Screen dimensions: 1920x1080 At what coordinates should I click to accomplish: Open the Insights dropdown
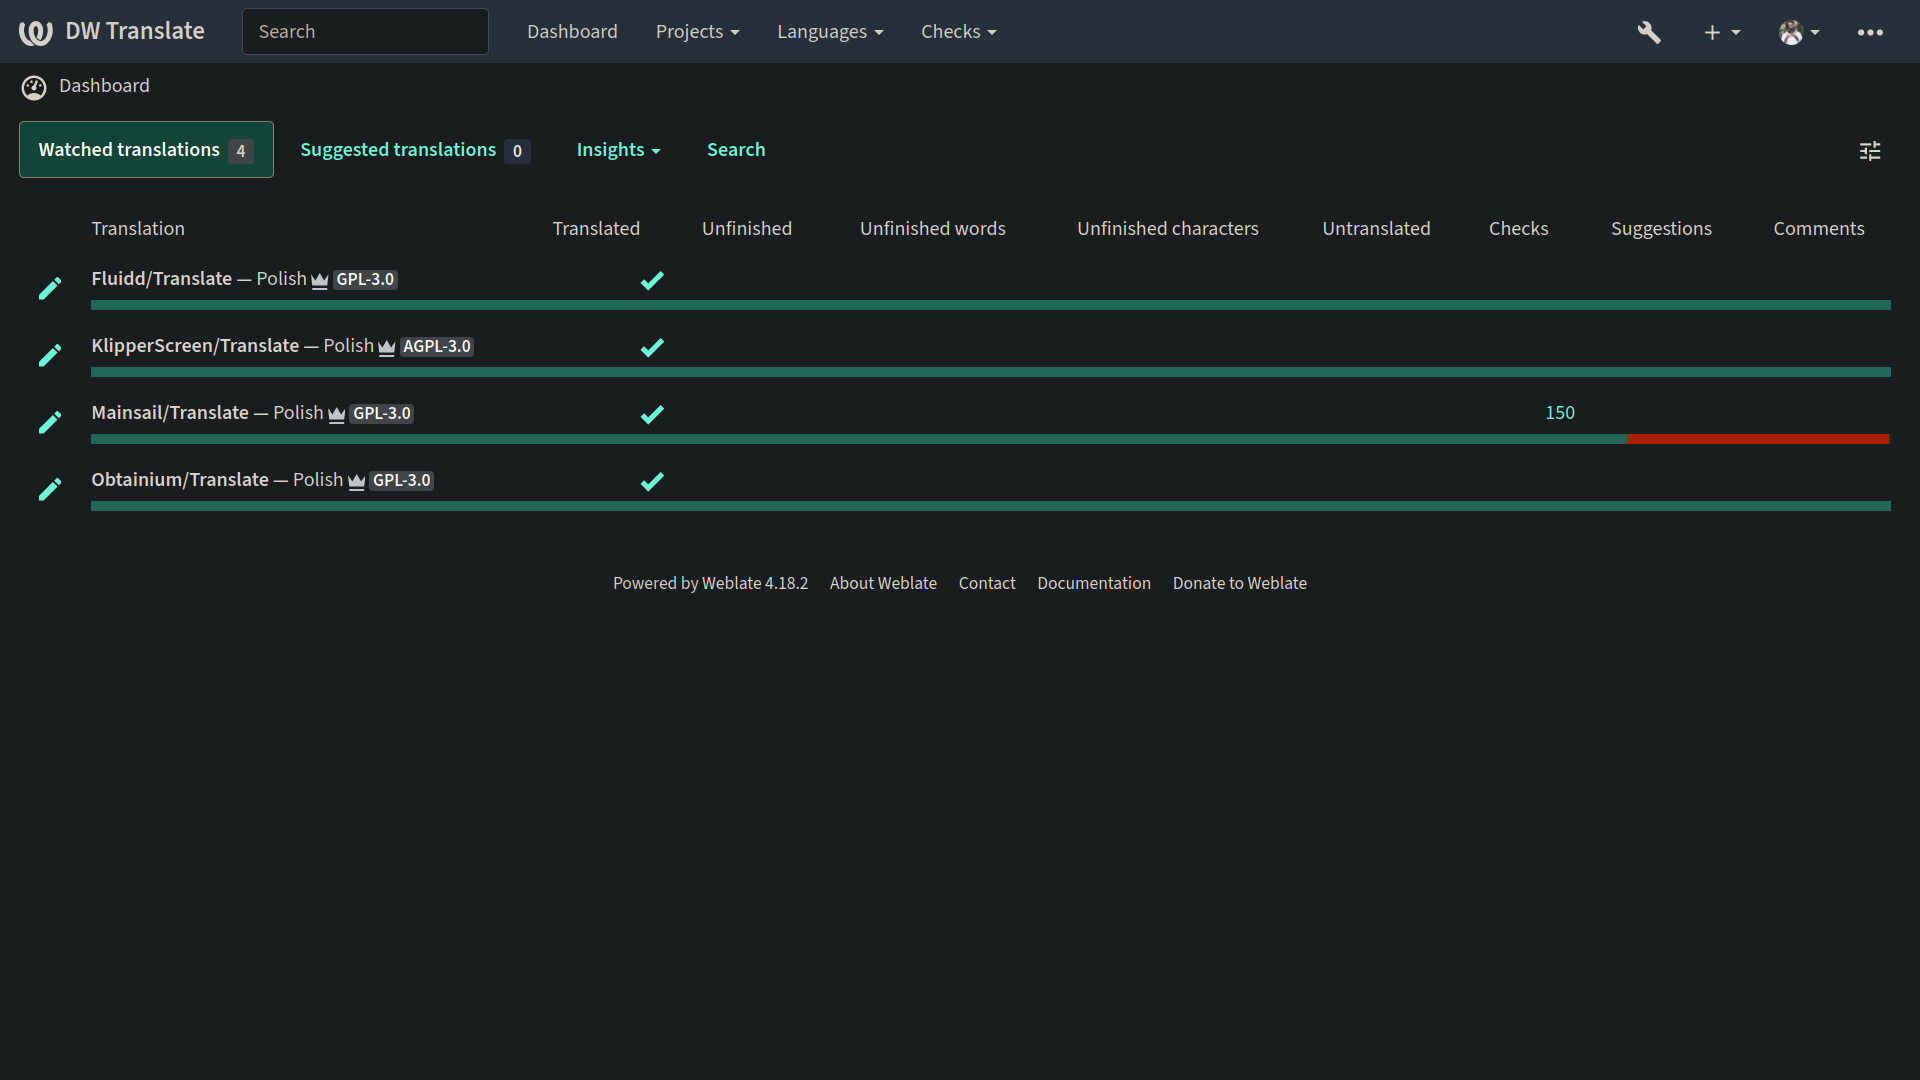pyautogui.click(x=618, y=150)
